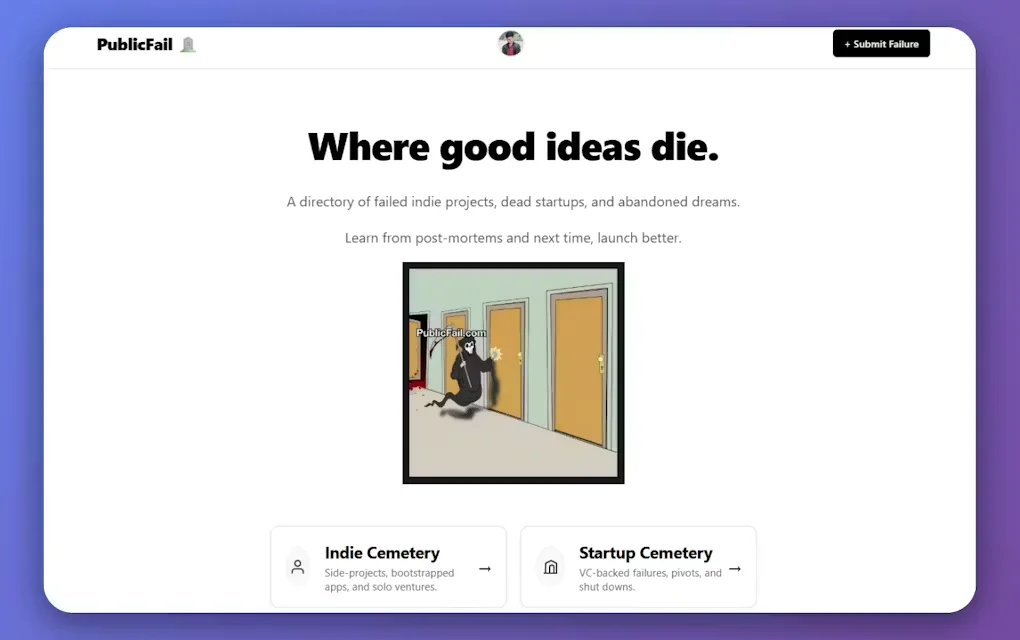
Task: Click the "Learn from post-mortems" text line
Action: click(513, 238)
